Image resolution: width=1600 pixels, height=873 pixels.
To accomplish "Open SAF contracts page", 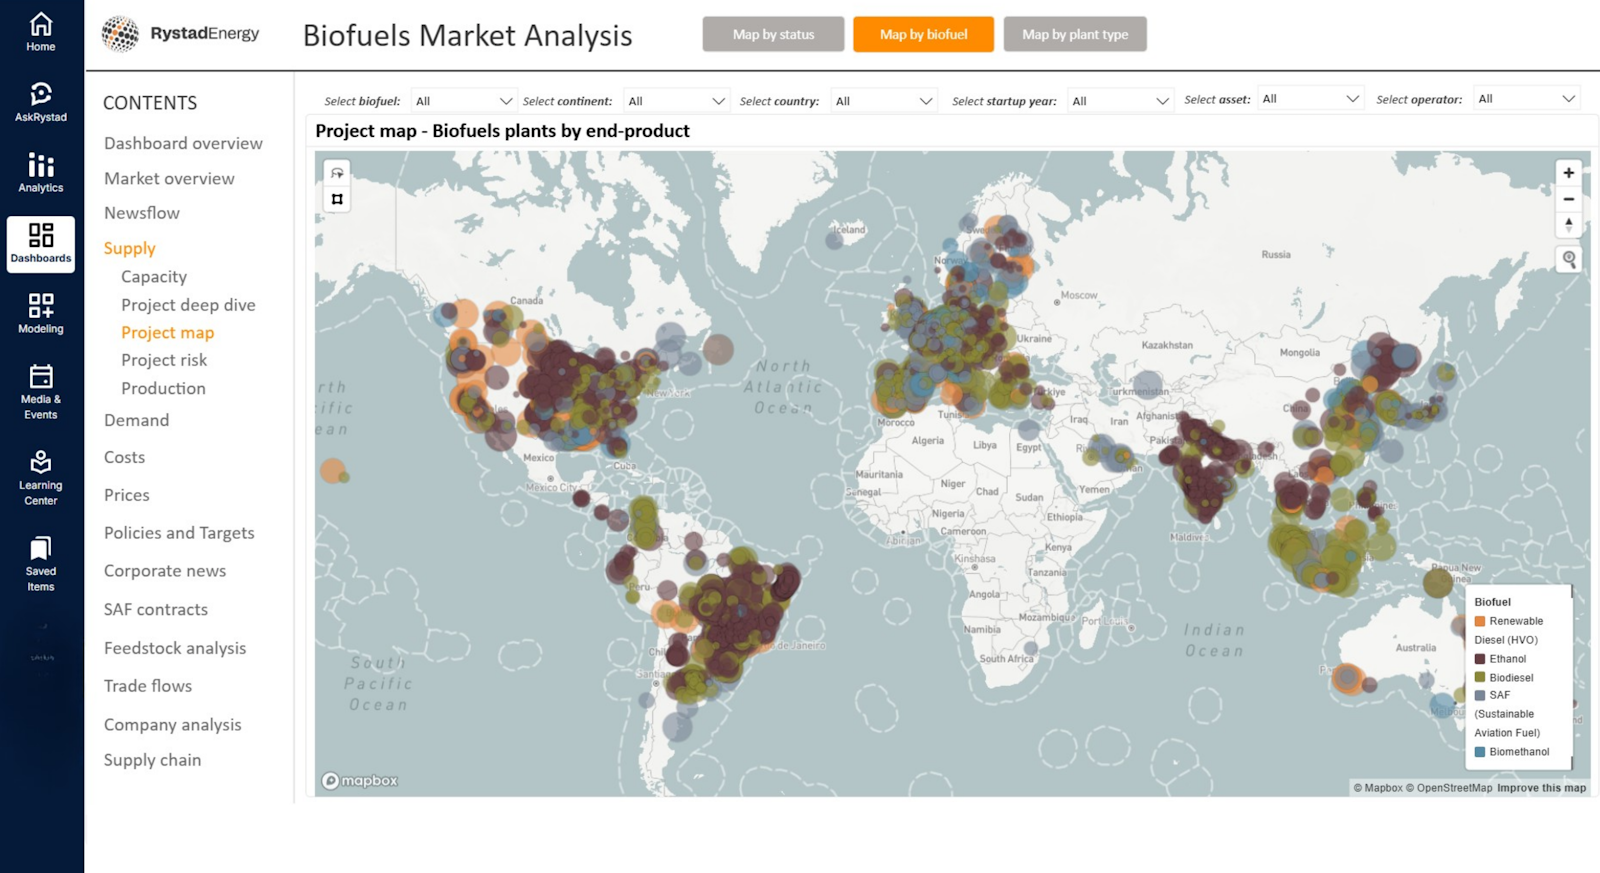I will point(156,609).
